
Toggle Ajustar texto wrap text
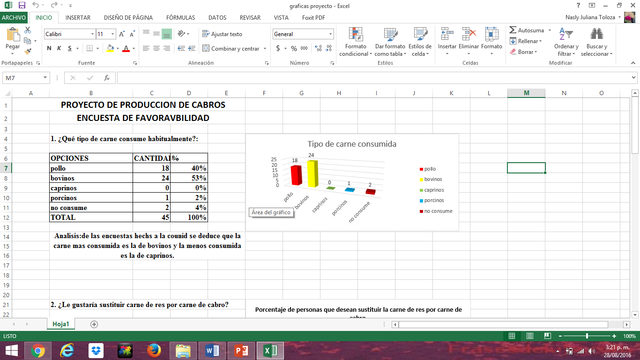(x=222, y=34)
